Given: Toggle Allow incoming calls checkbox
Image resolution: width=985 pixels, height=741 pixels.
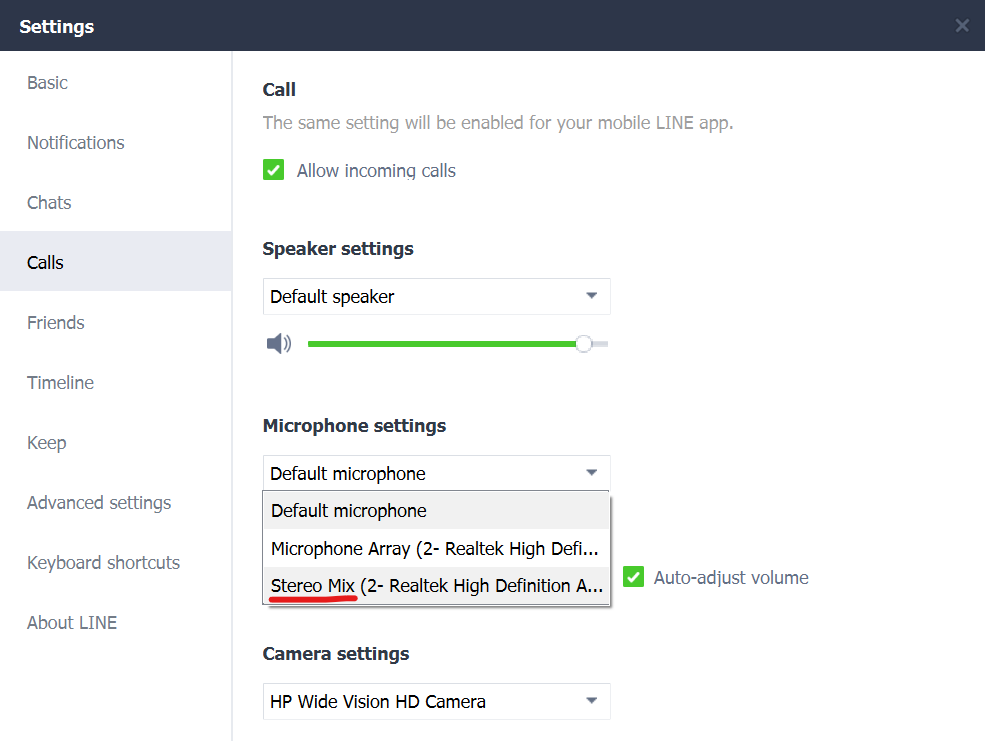Looking at the screenshot, I should (x=274, y=171).
